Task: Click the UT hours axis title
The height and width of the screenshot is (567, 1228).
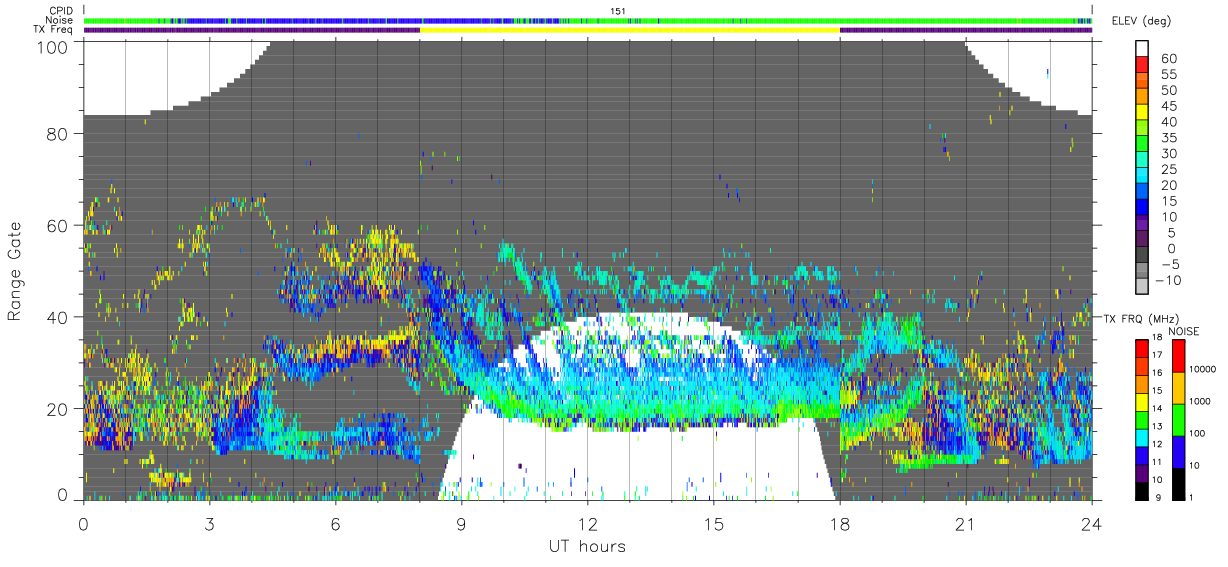Action: 586,547
